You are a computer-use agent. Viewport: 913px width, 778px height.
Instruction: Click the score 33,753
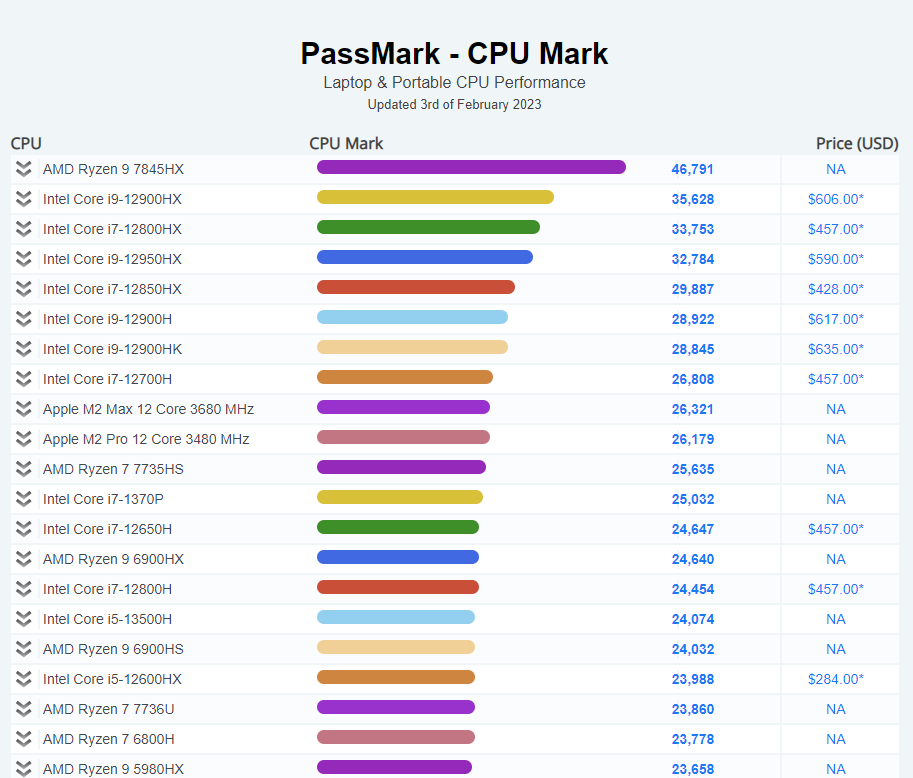(x=692, y=229)
